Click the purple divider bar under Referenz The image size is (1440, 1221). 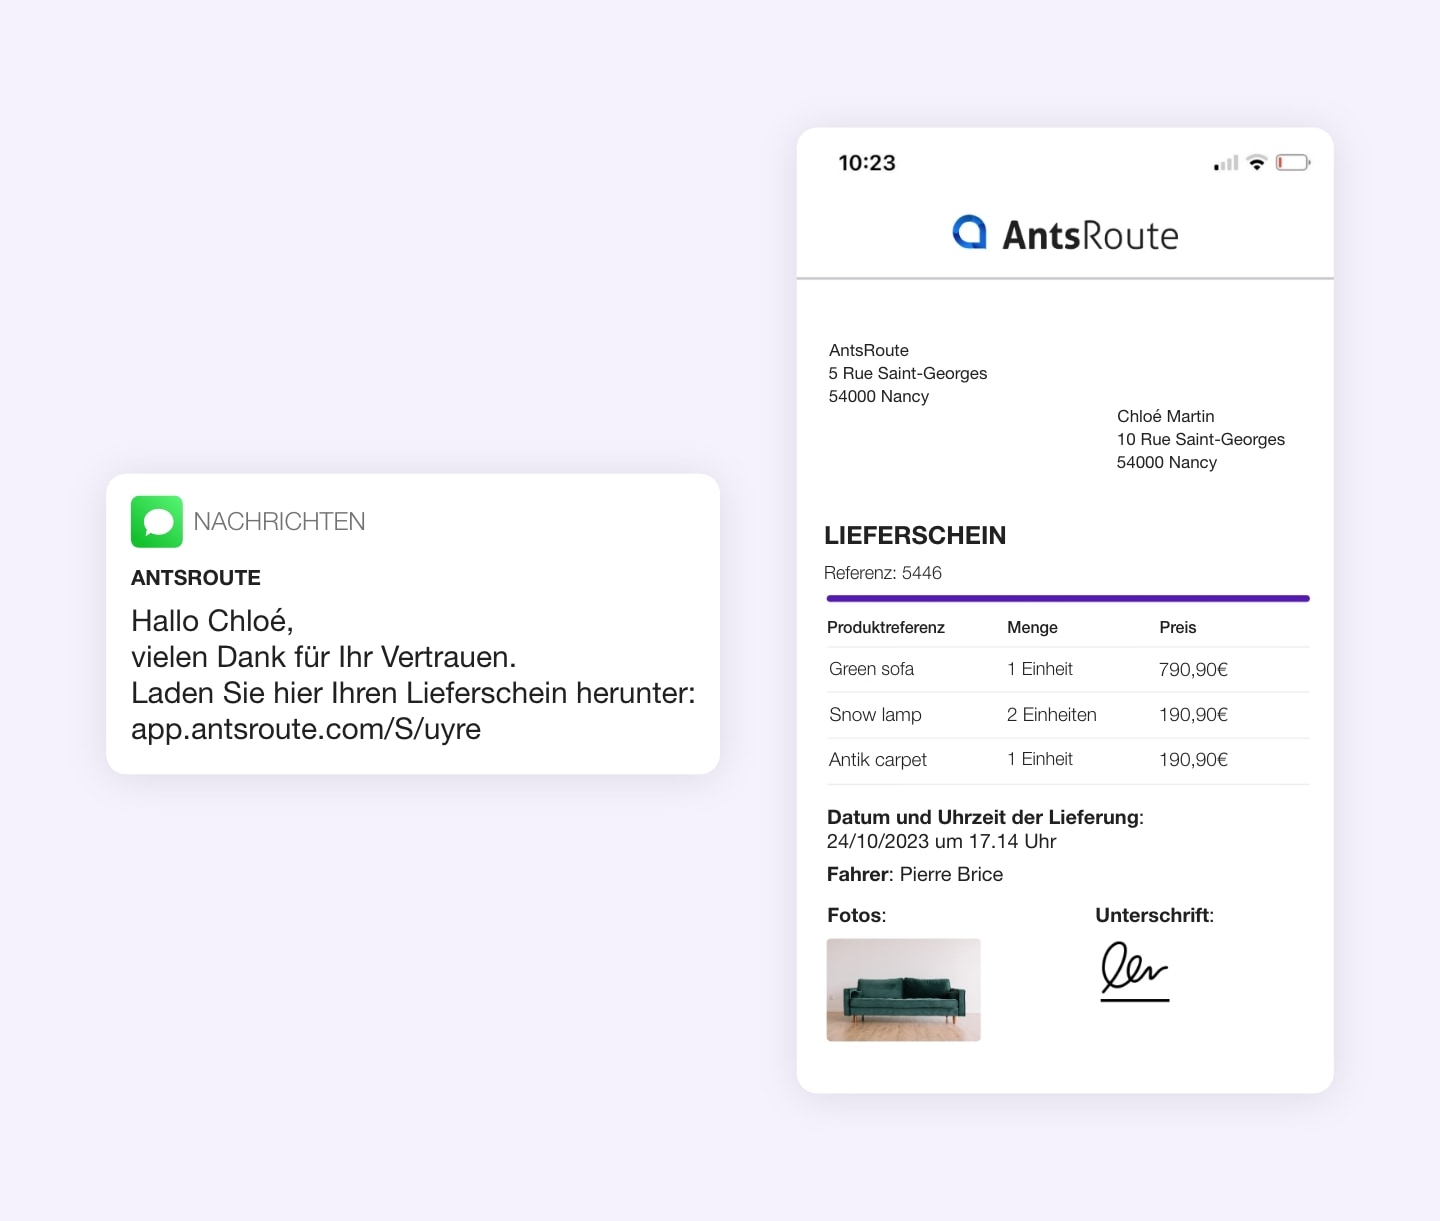click(1067, 599)
